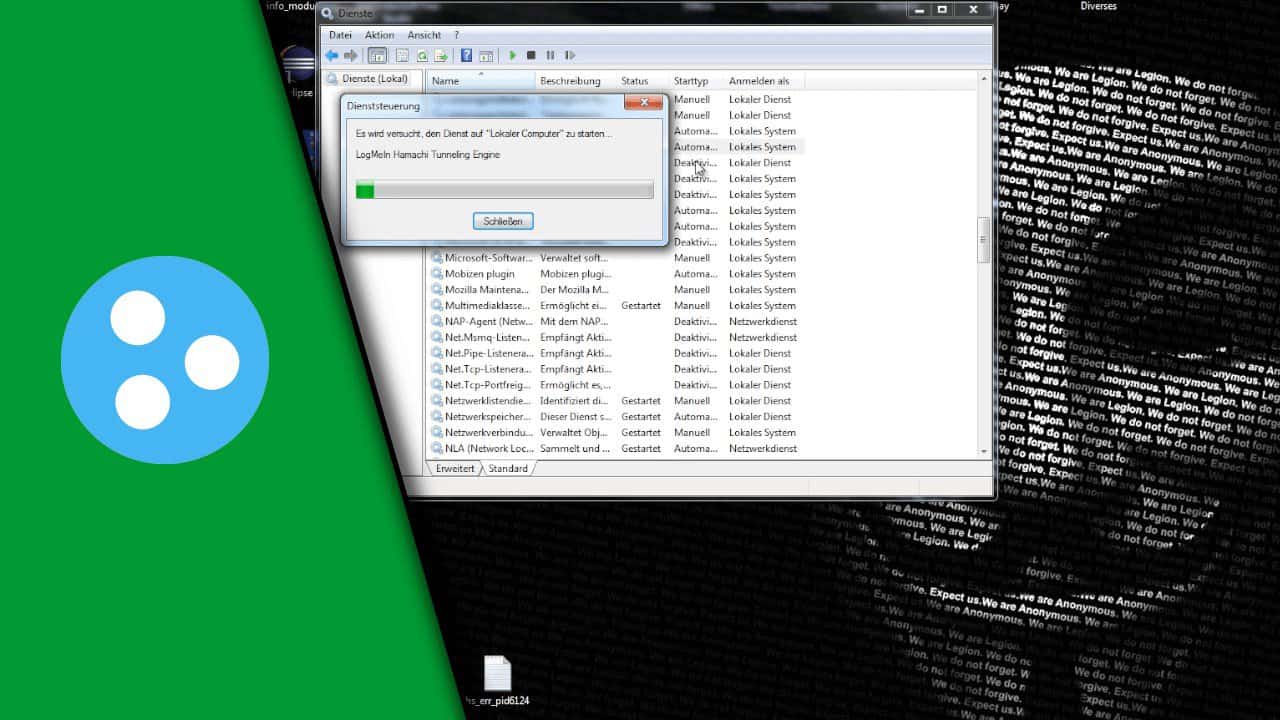Click "Mit dem NAP..." description cell
The width and height of the screenshot is (1280, 720).
click(x=574, y=322)
